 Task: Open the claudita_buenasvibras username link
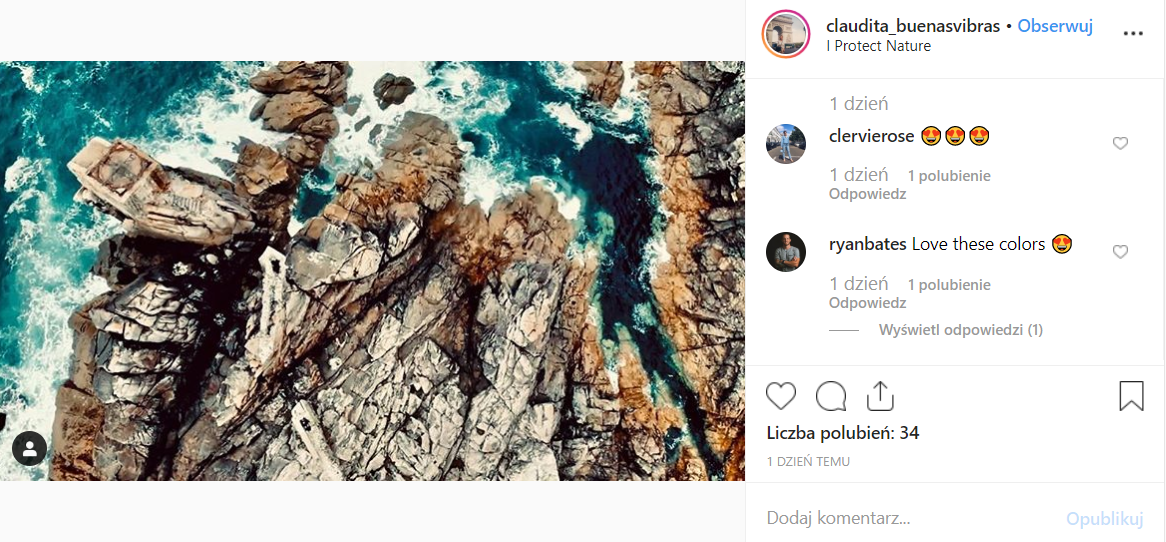(913, 26)
